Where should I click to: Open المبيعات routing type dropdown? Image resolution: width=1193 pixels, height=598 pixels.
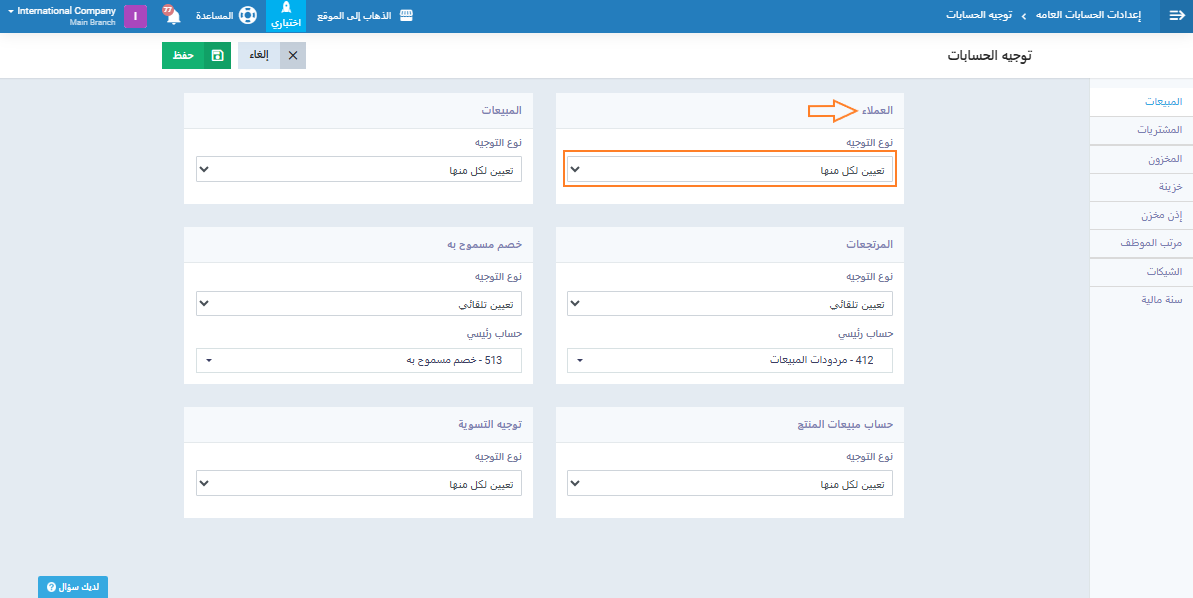[359, 170]
